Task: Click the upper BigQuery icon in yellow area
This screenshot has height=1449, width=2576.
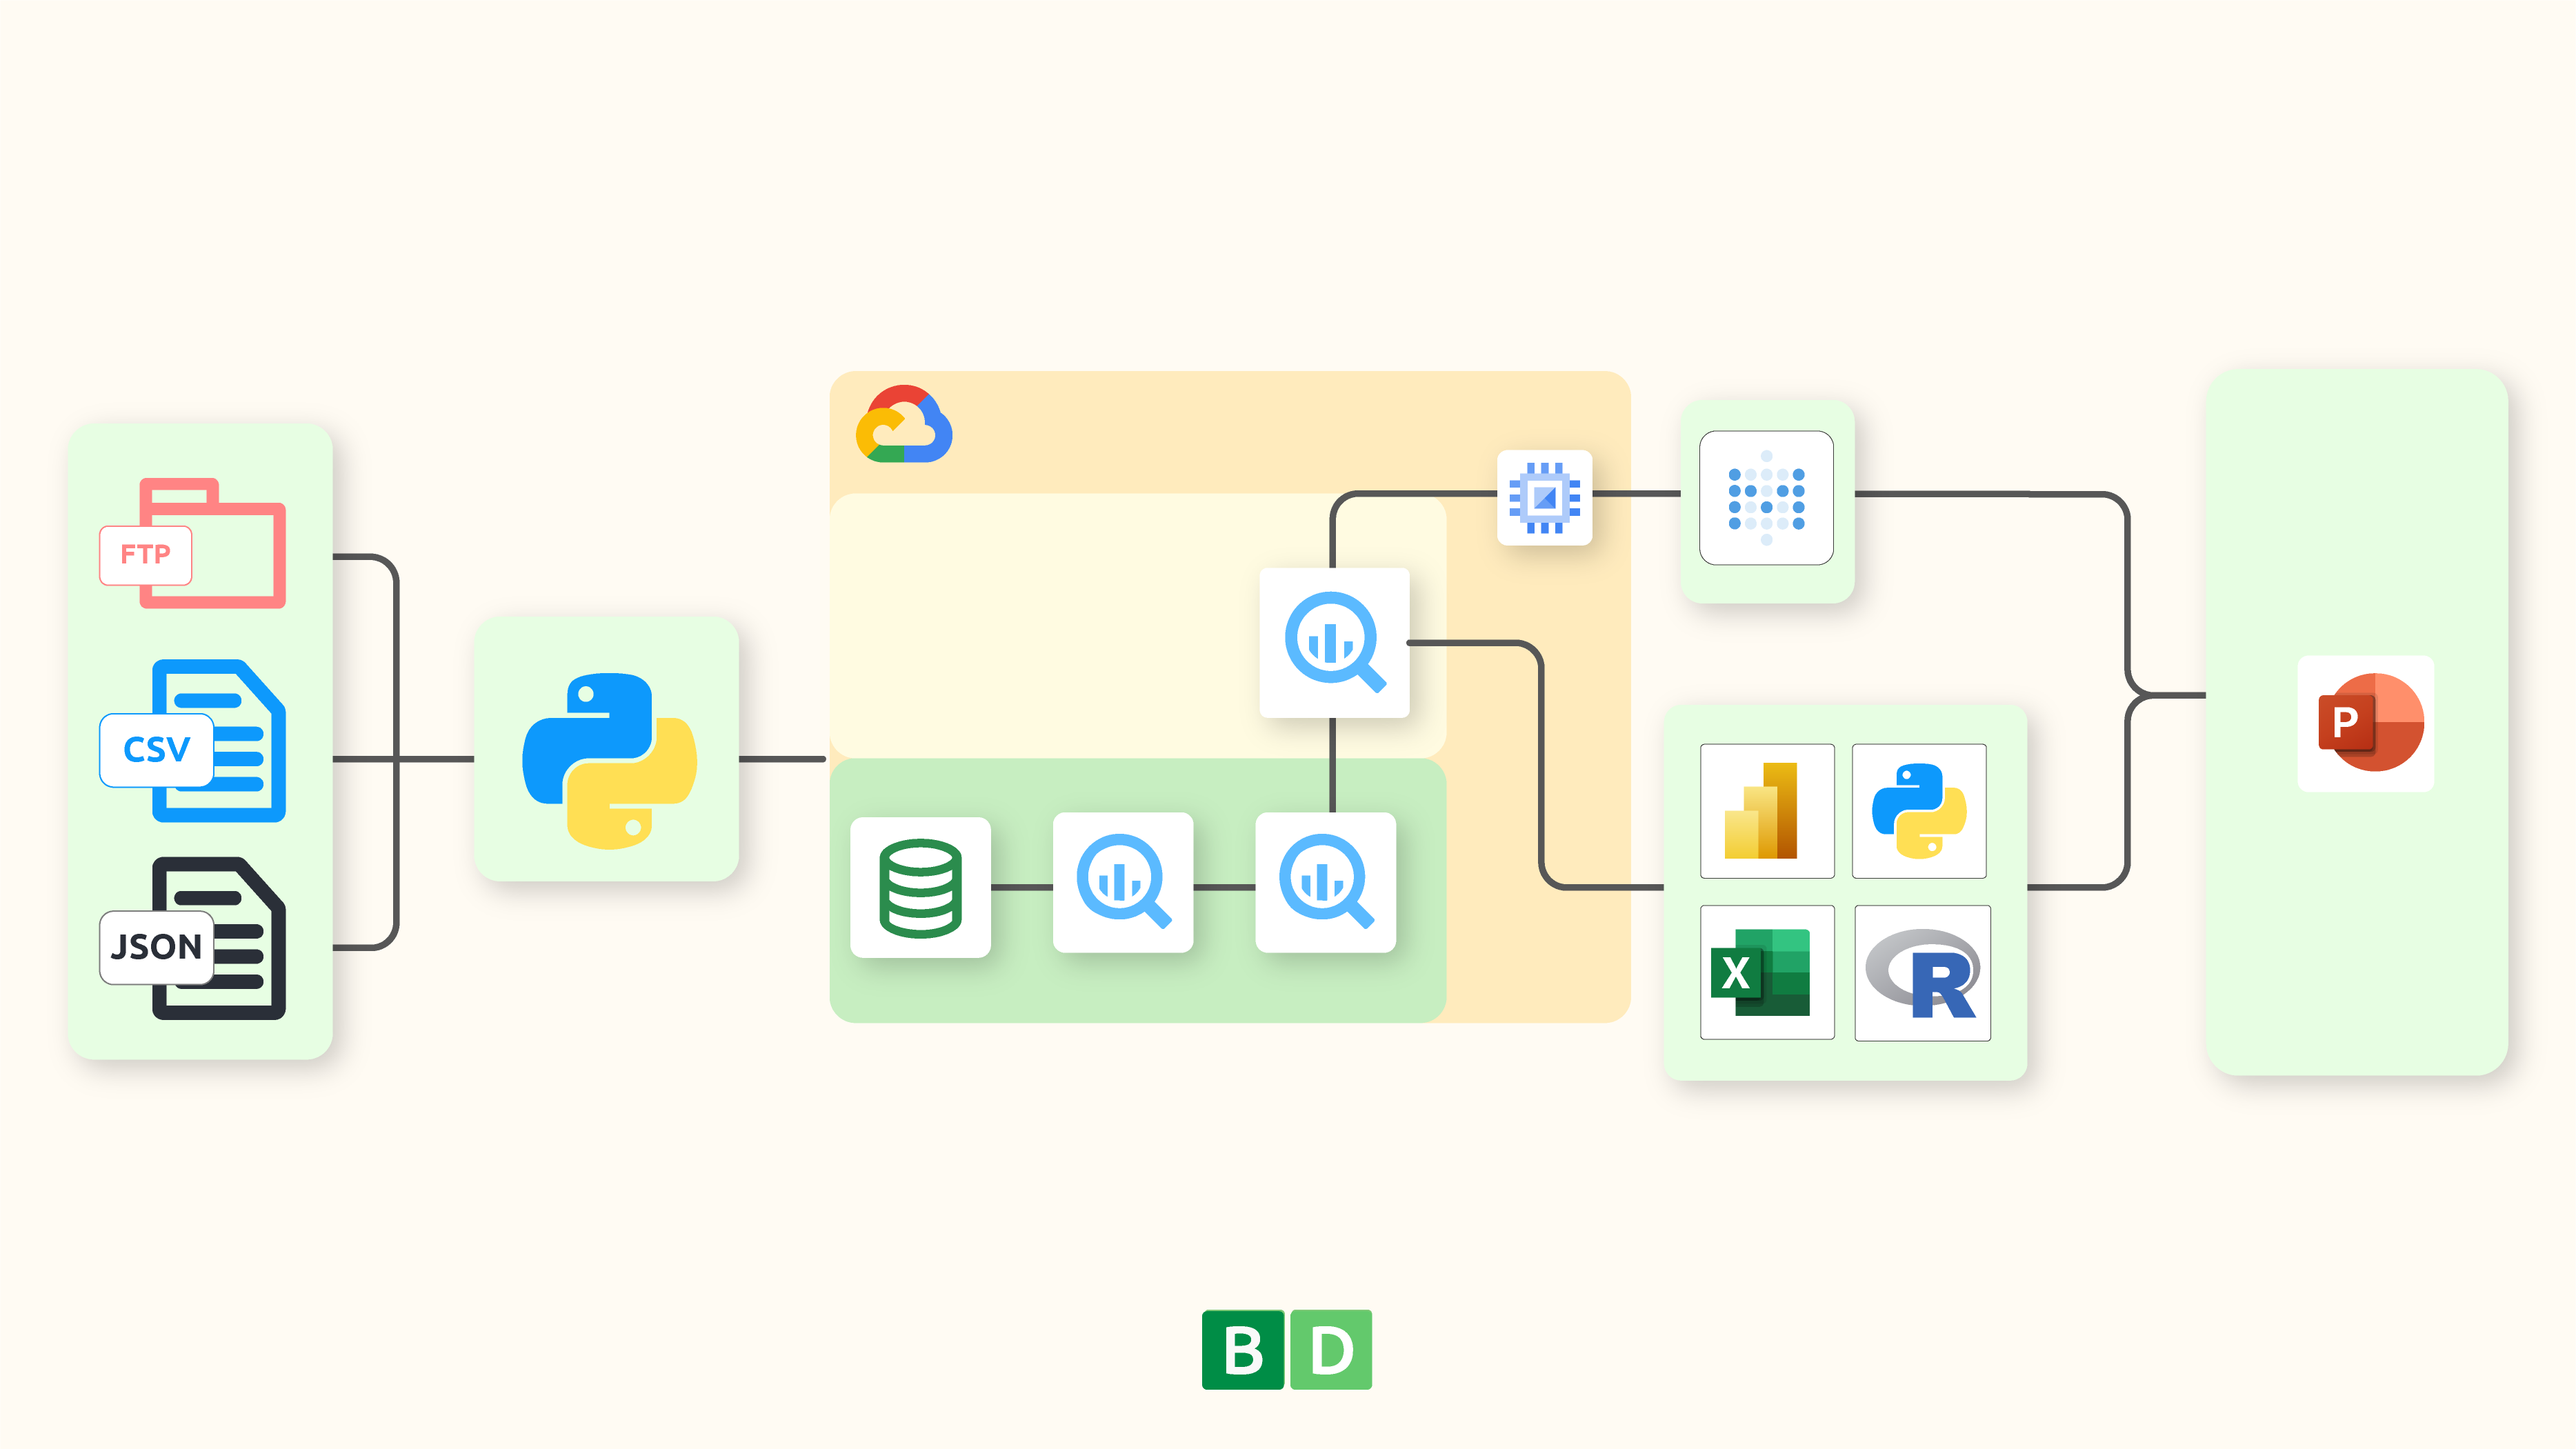Action: point(1335,643)
